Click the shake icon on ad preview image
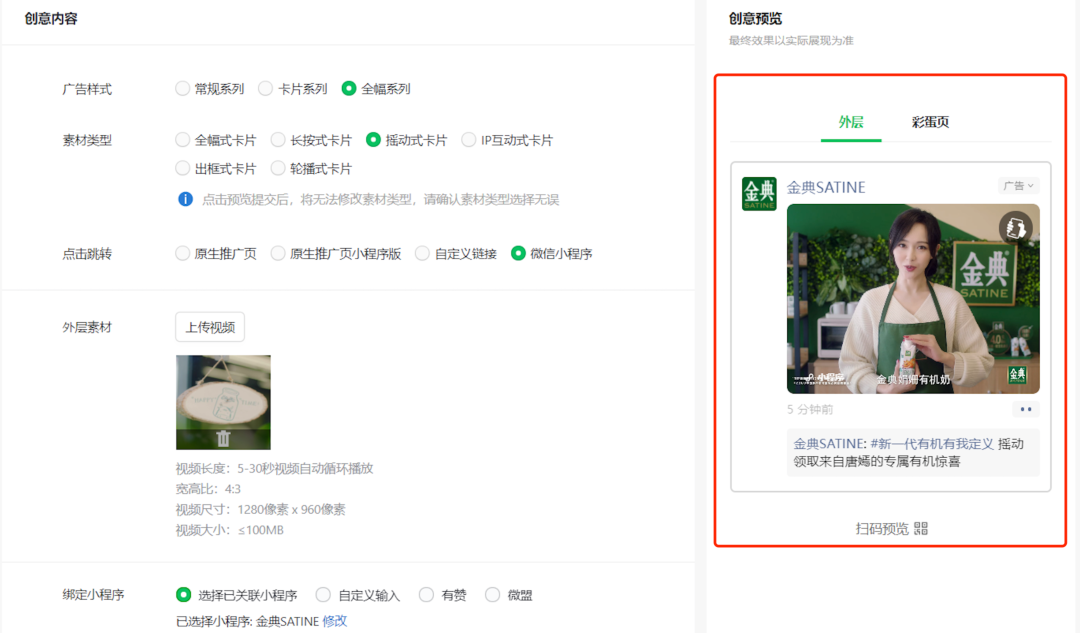The image size is (1080, 633). [1015, 228]
